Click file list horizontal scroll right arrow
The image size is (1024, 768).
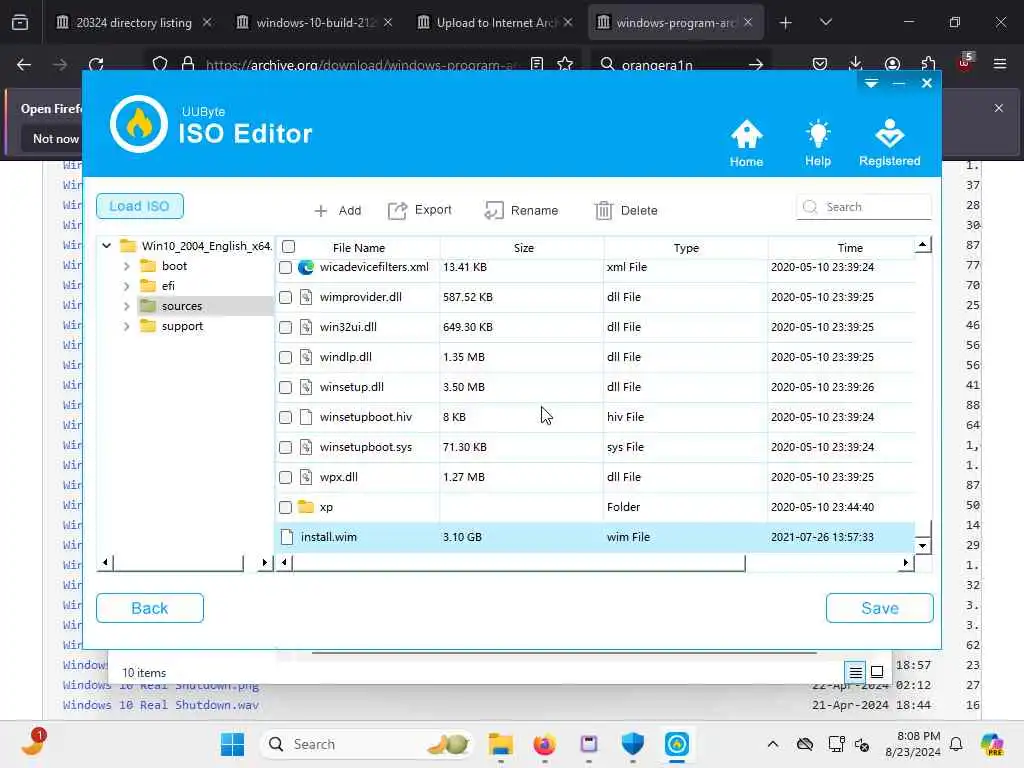pyautogui.click(x=906, y=562)
